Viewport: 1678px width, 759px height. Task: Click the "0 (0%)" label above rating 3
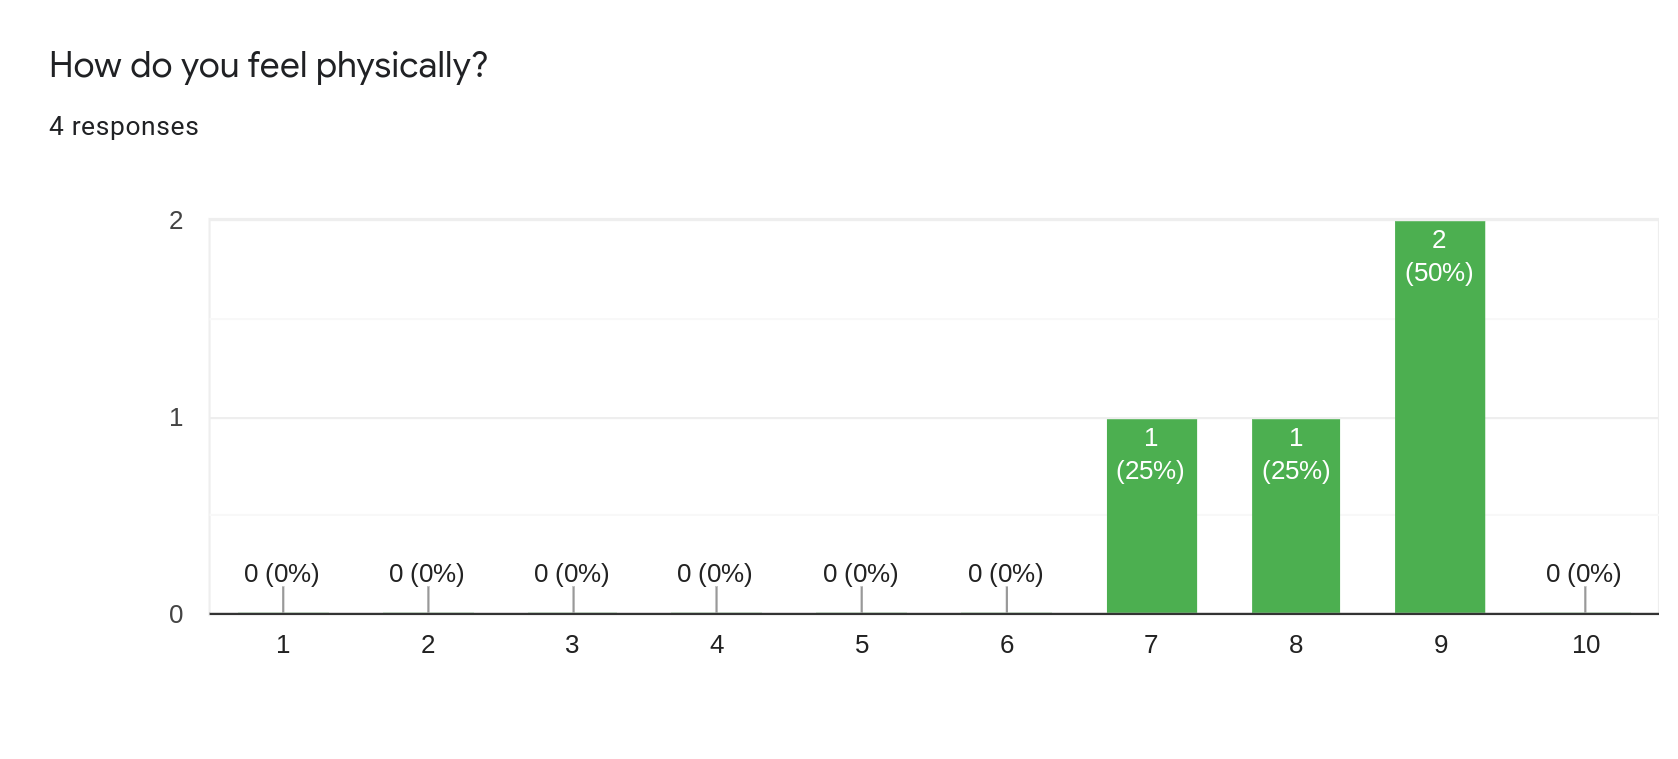pos(571,573)
